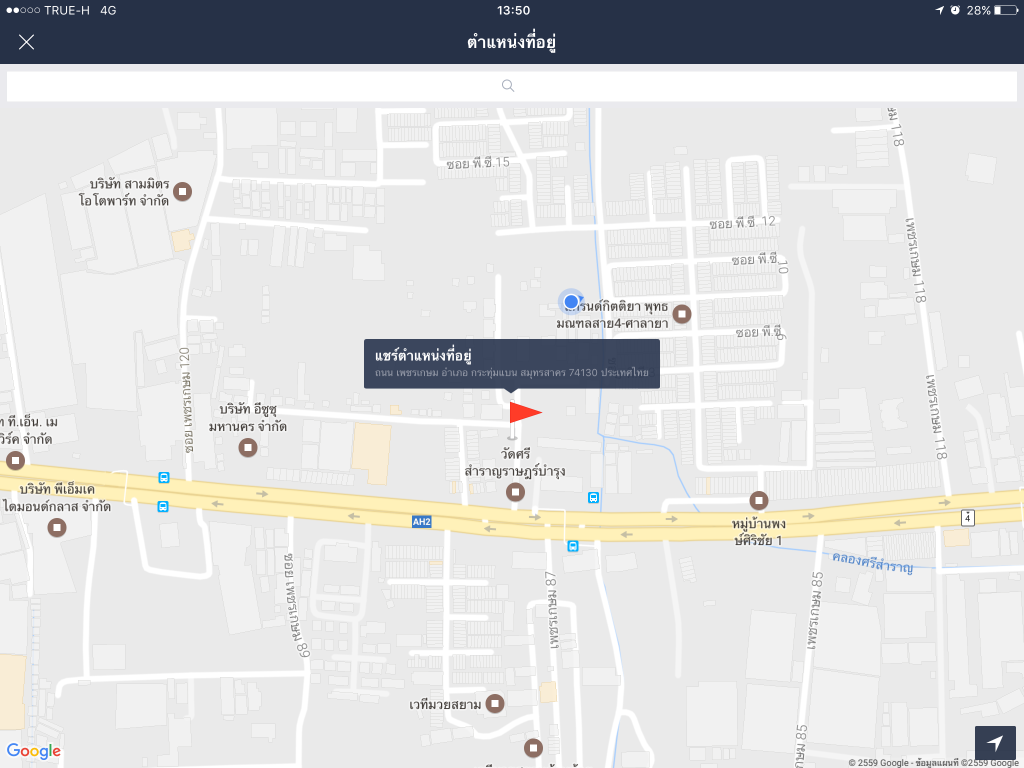The width and height of the screenshot is (1024, 768).
Task: Tap the location search field
Action: (511, 86)
